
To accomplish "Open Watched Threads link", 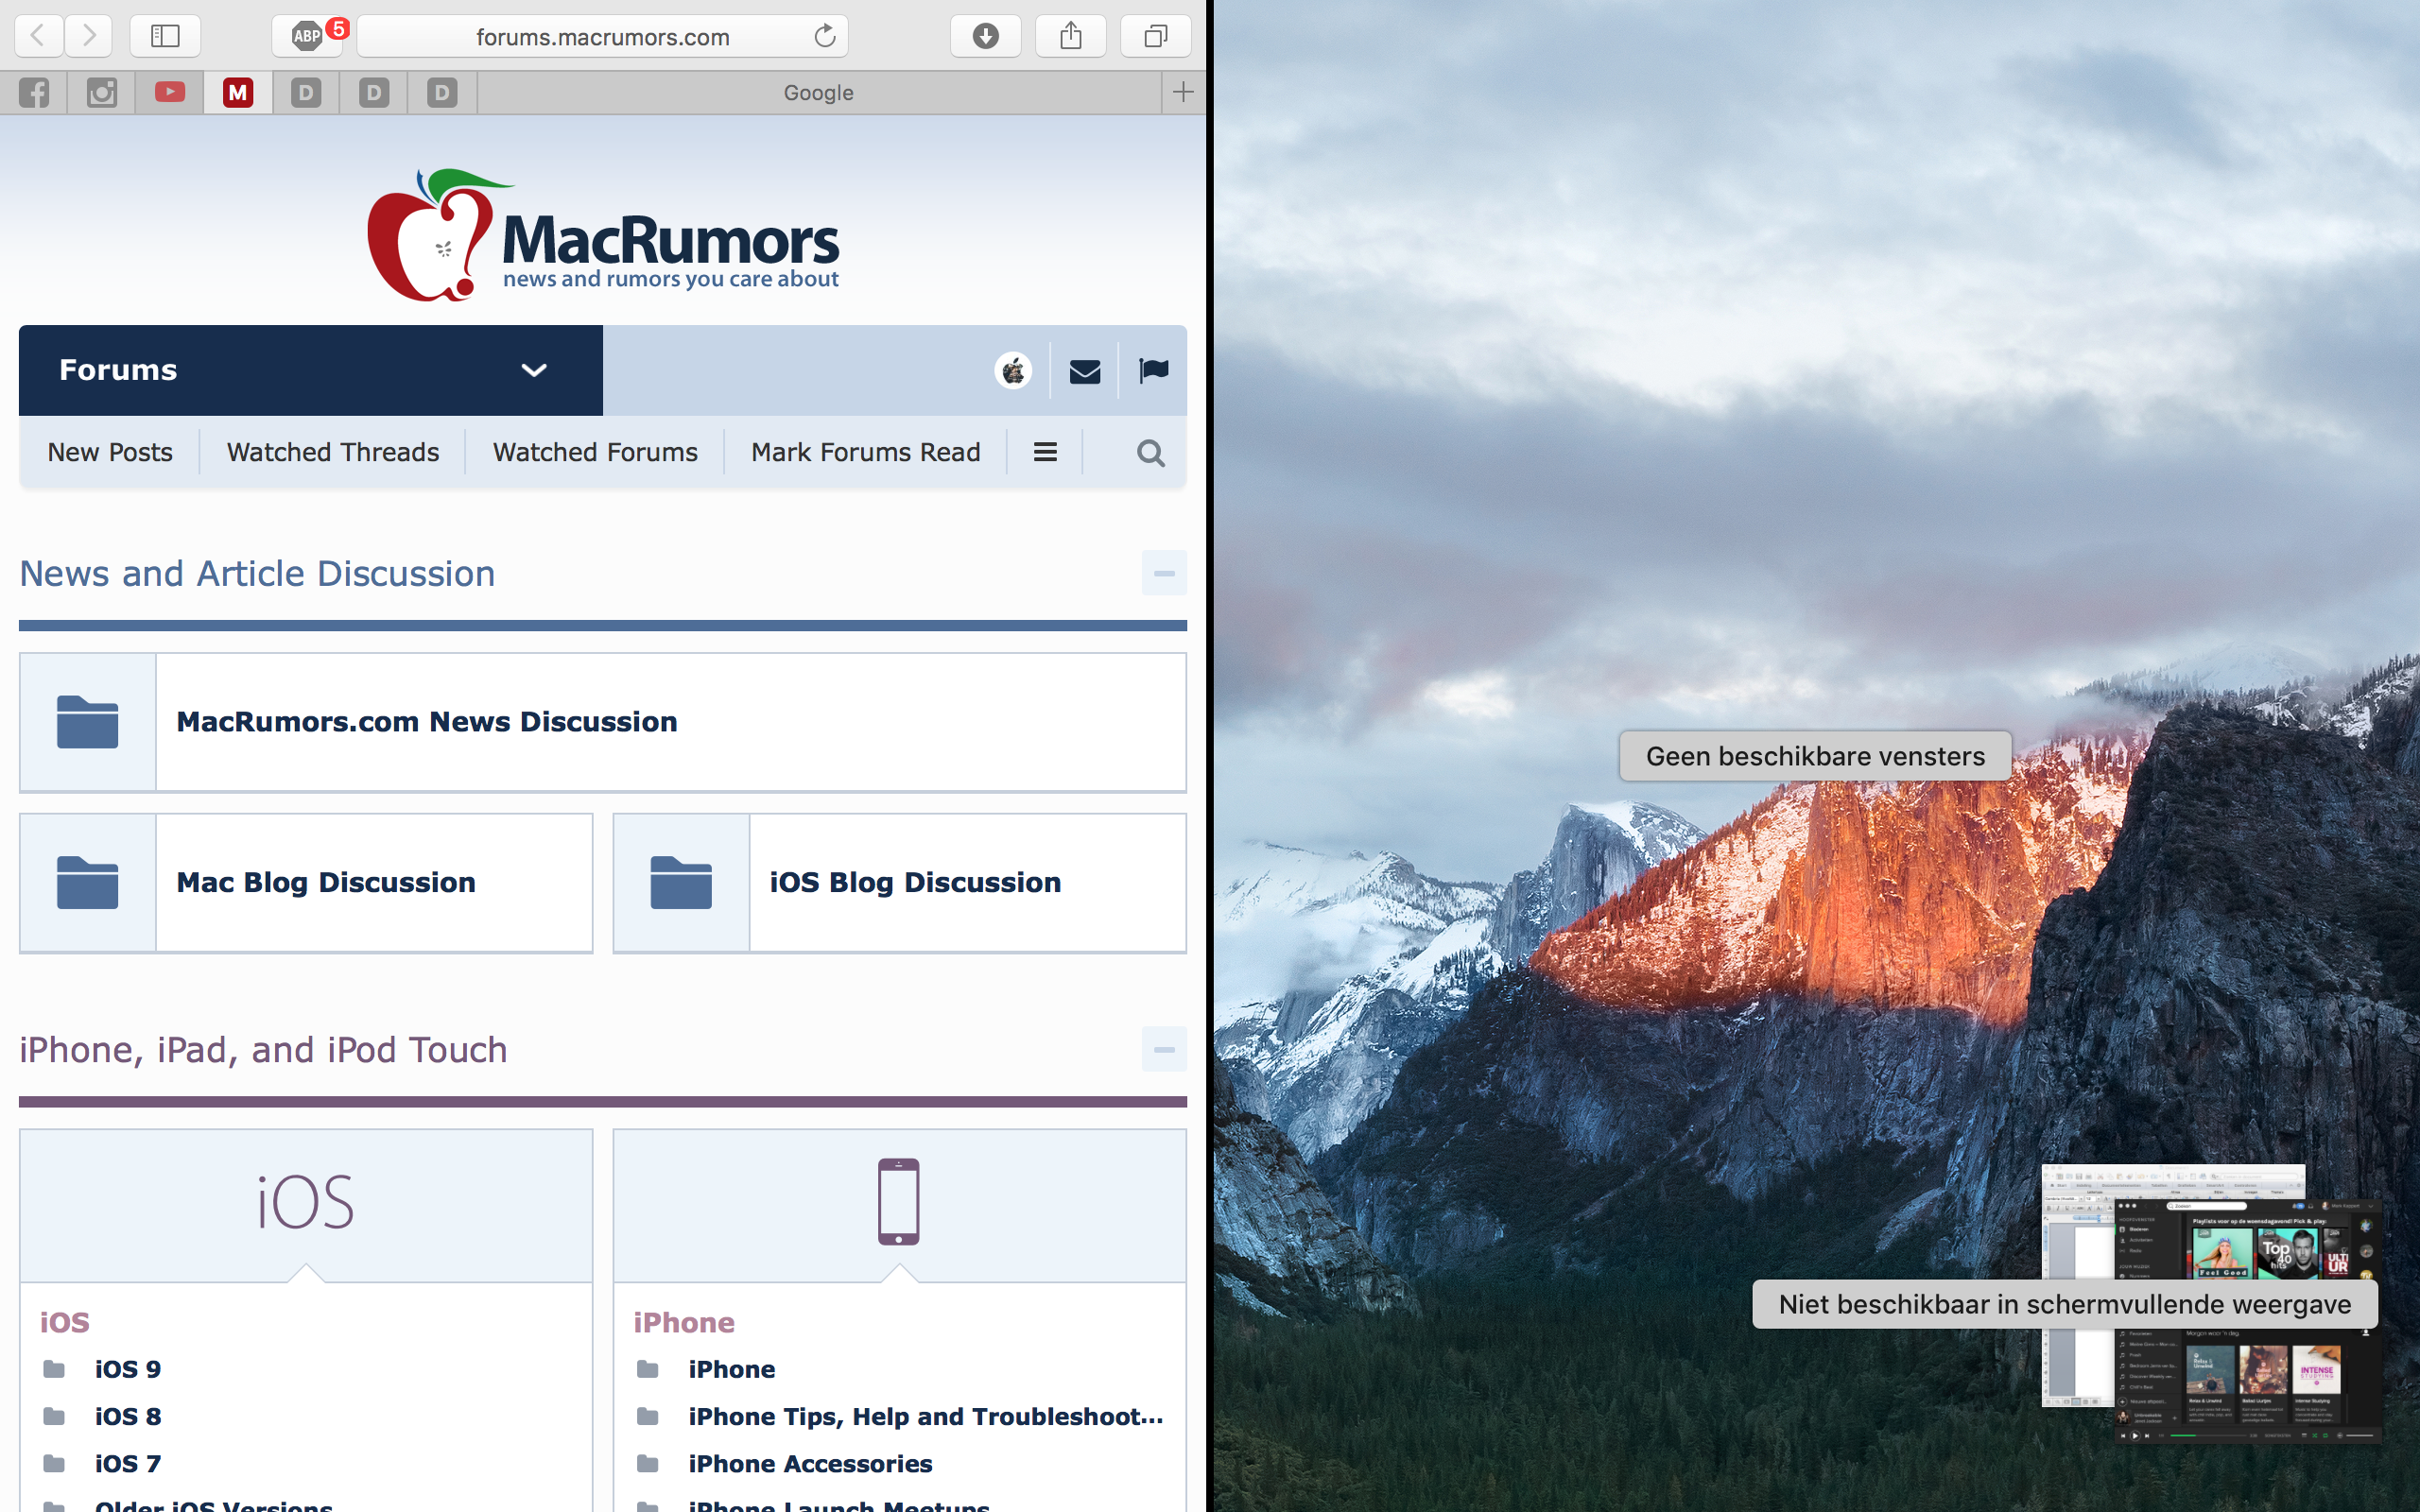I will (332, 453).
